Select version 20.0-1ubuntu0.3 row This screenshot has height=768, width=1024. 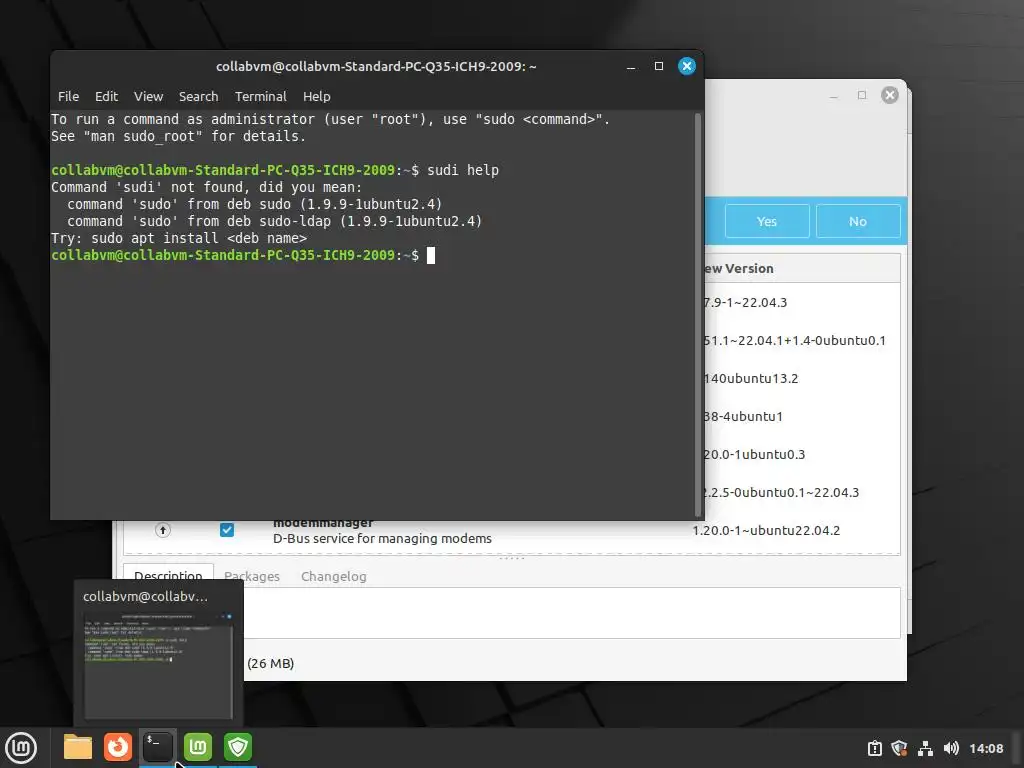pyautogui.click(x=754, y=454)
